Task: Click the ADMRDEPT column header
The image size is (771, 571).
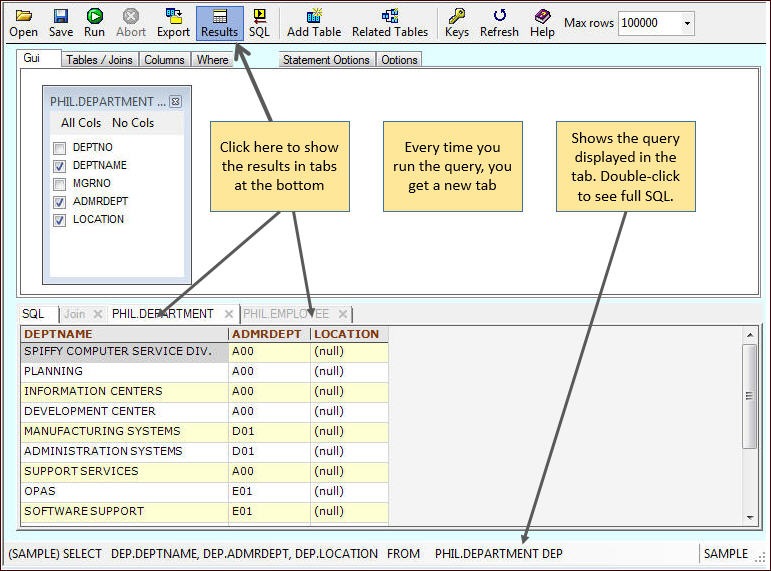Action: click(269, 334)
